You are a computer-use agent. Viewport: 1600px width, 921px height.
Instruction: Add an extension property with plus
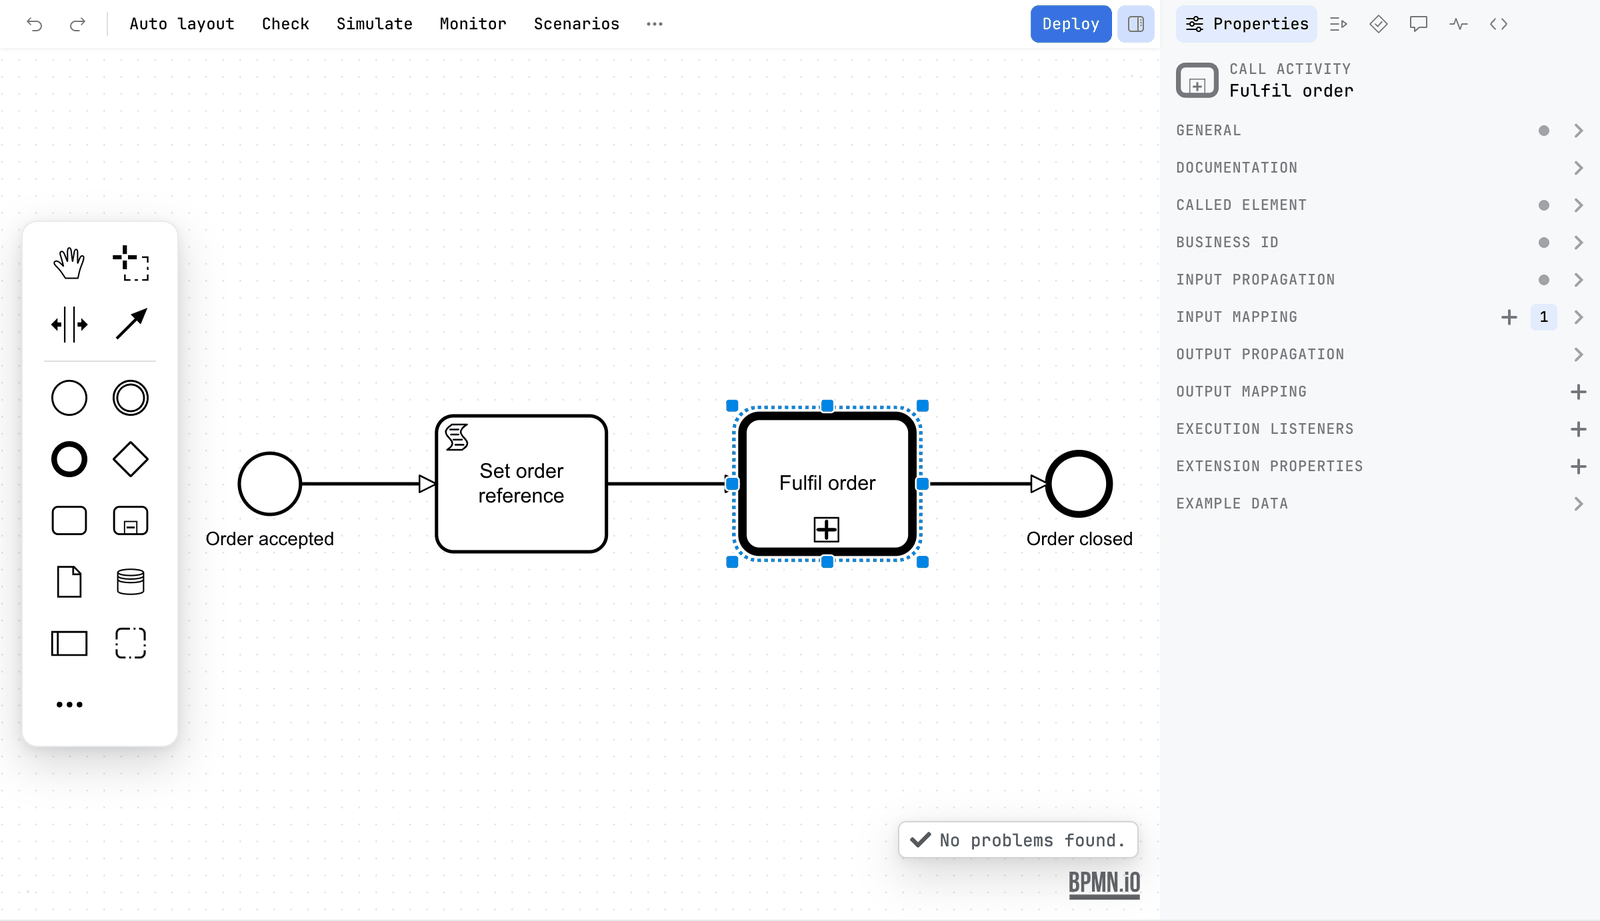click(x=1578, y=466)
